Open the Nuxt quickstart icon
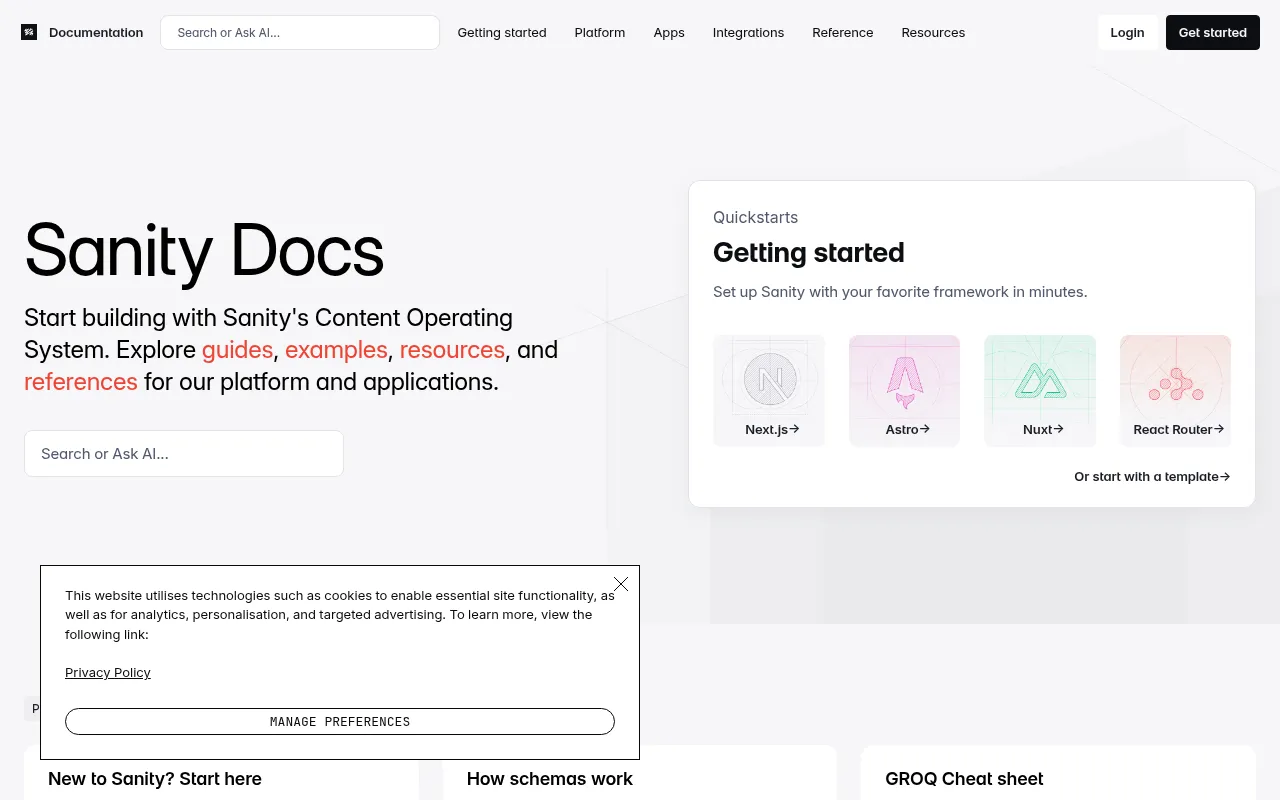 pos(1040,381)
